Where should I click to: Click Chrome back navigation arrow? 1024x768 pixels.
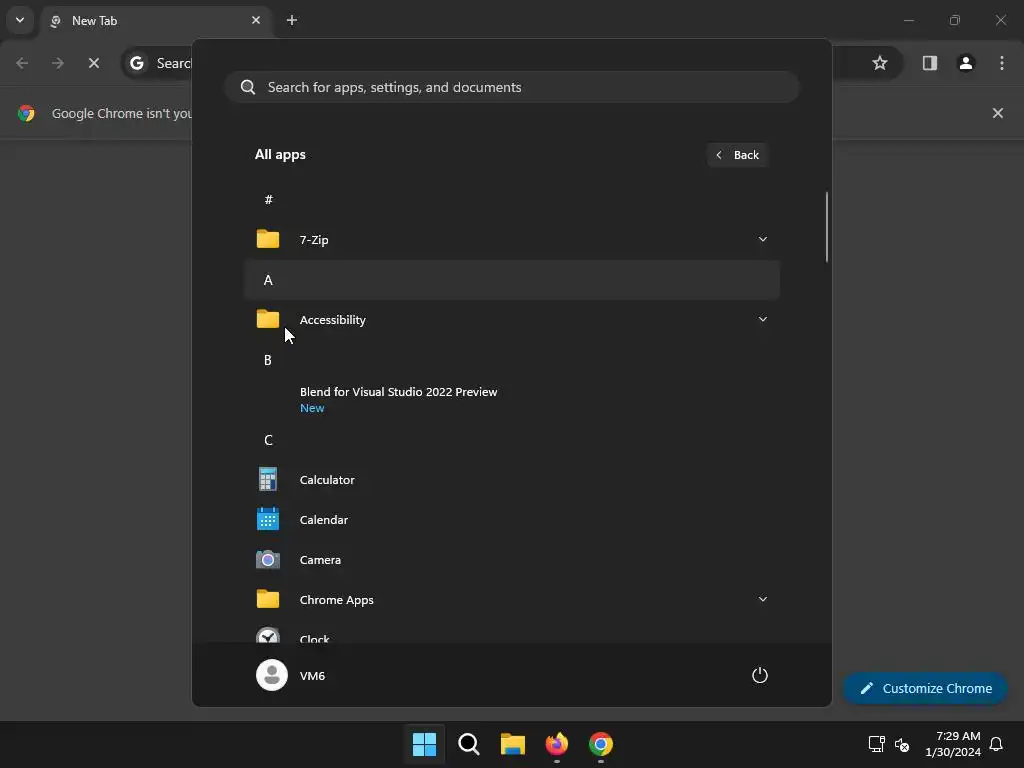coord(22,63)
